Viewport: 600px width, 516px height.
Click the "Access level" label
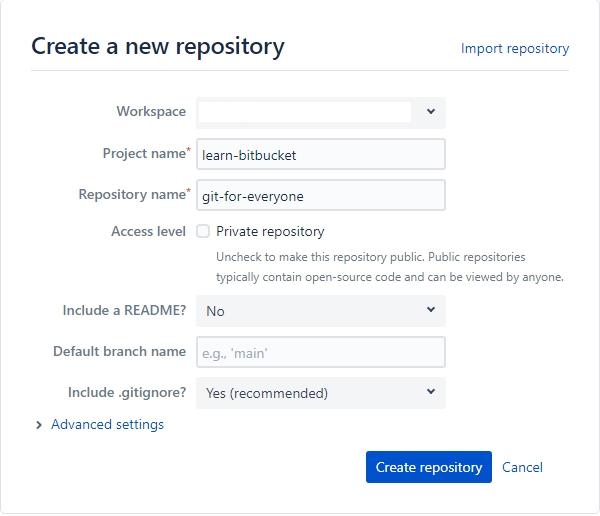148,232
